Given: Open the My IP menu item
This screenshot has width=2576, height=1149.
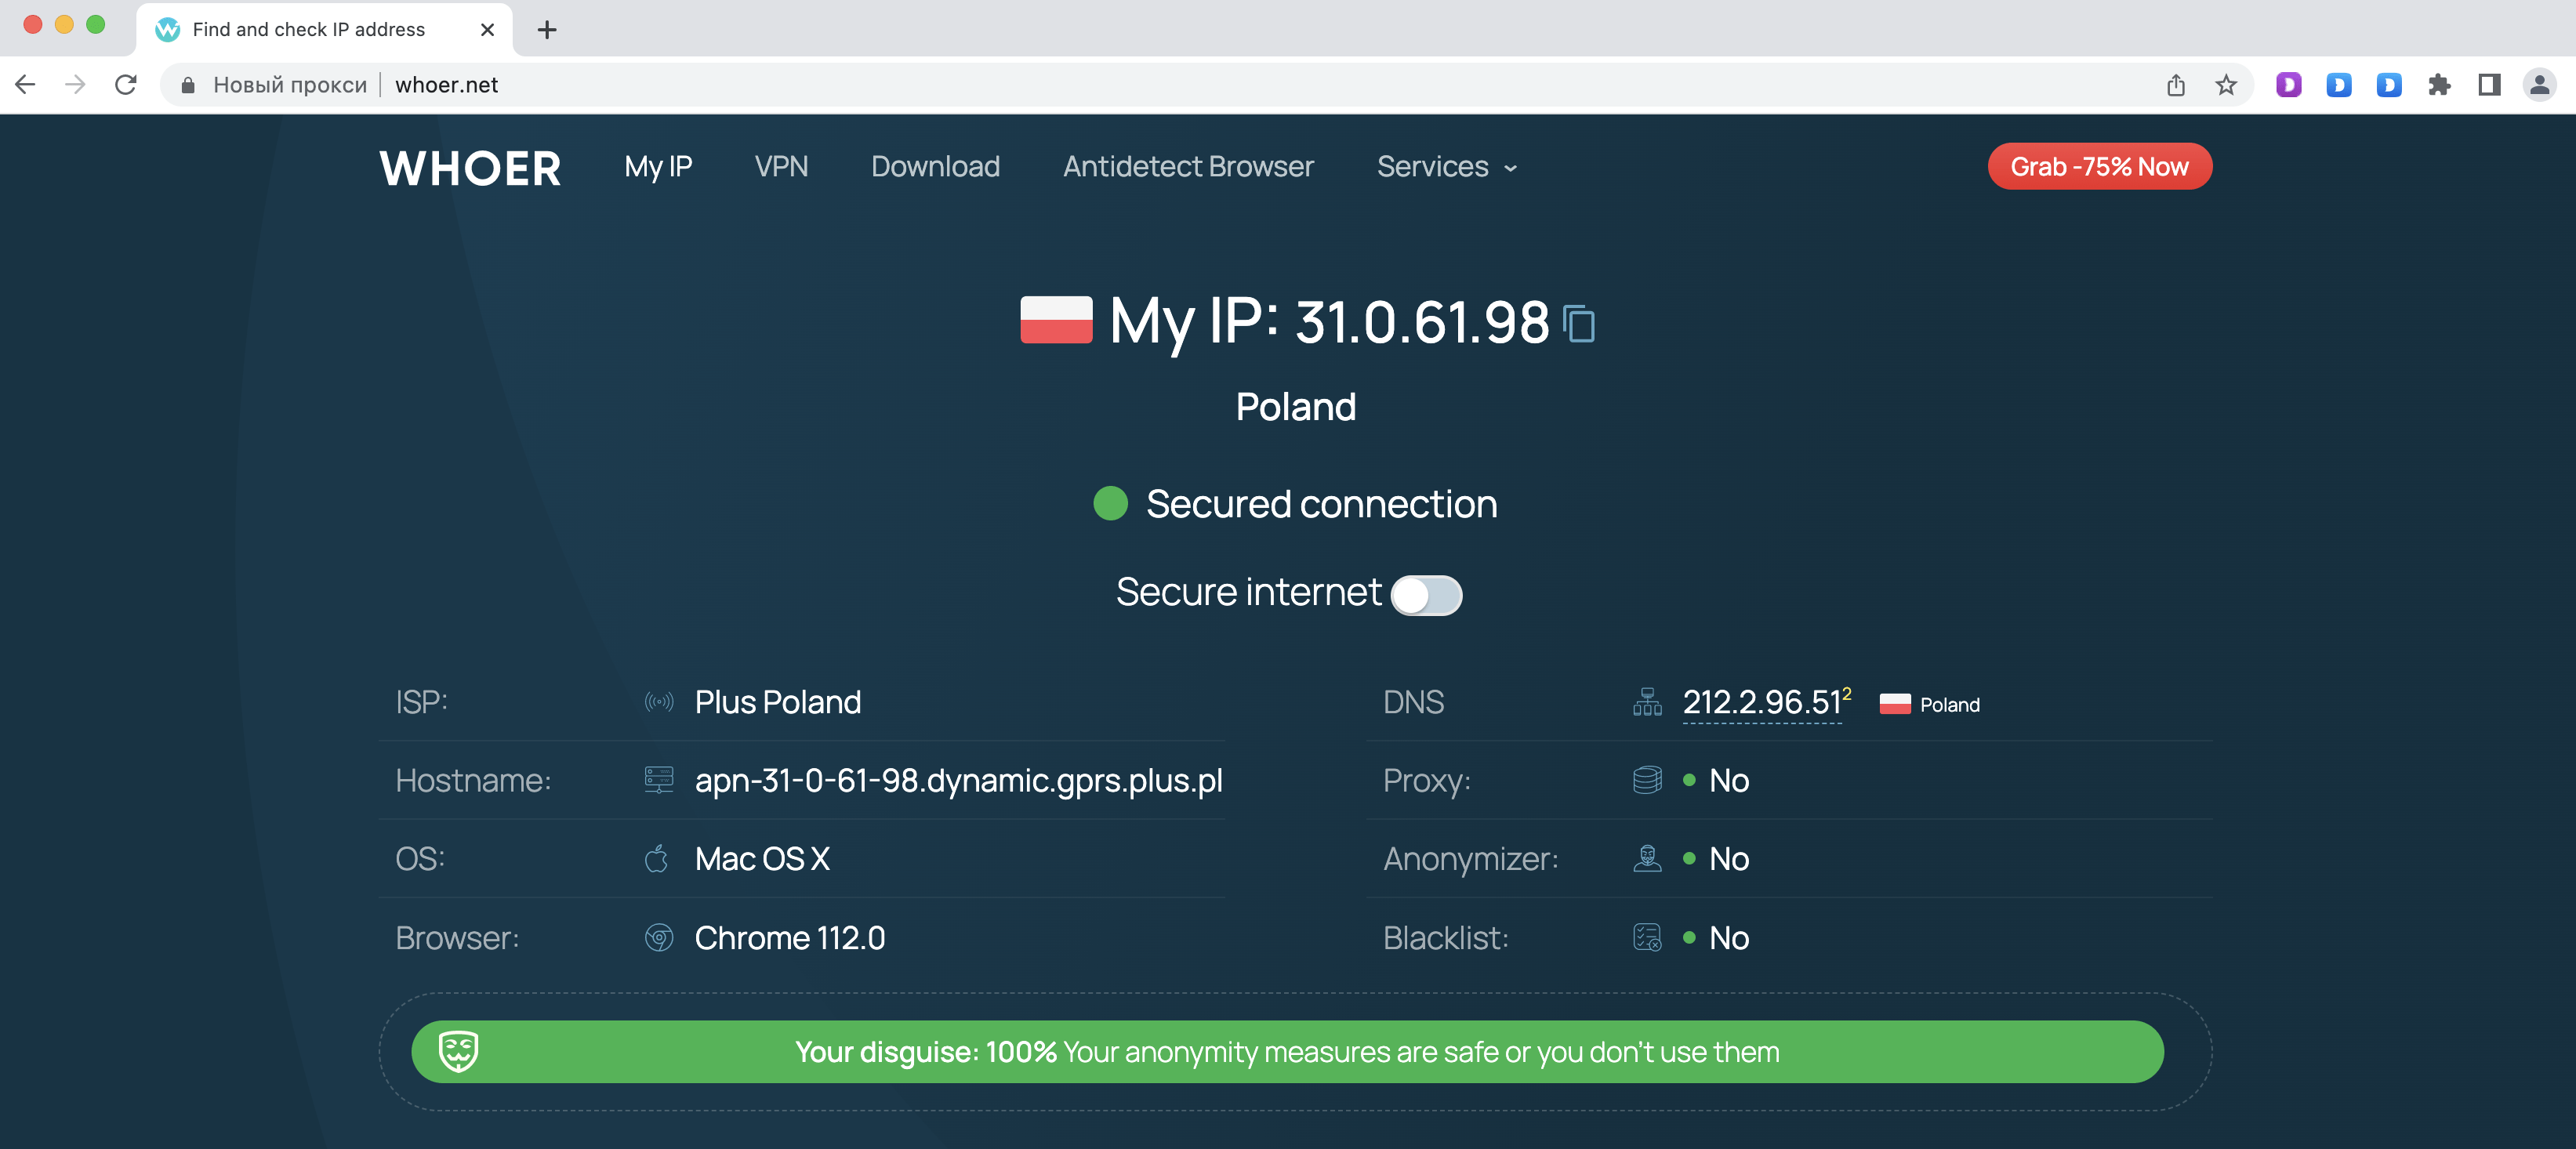Looking at the screenshot, I should click(658, 167).
